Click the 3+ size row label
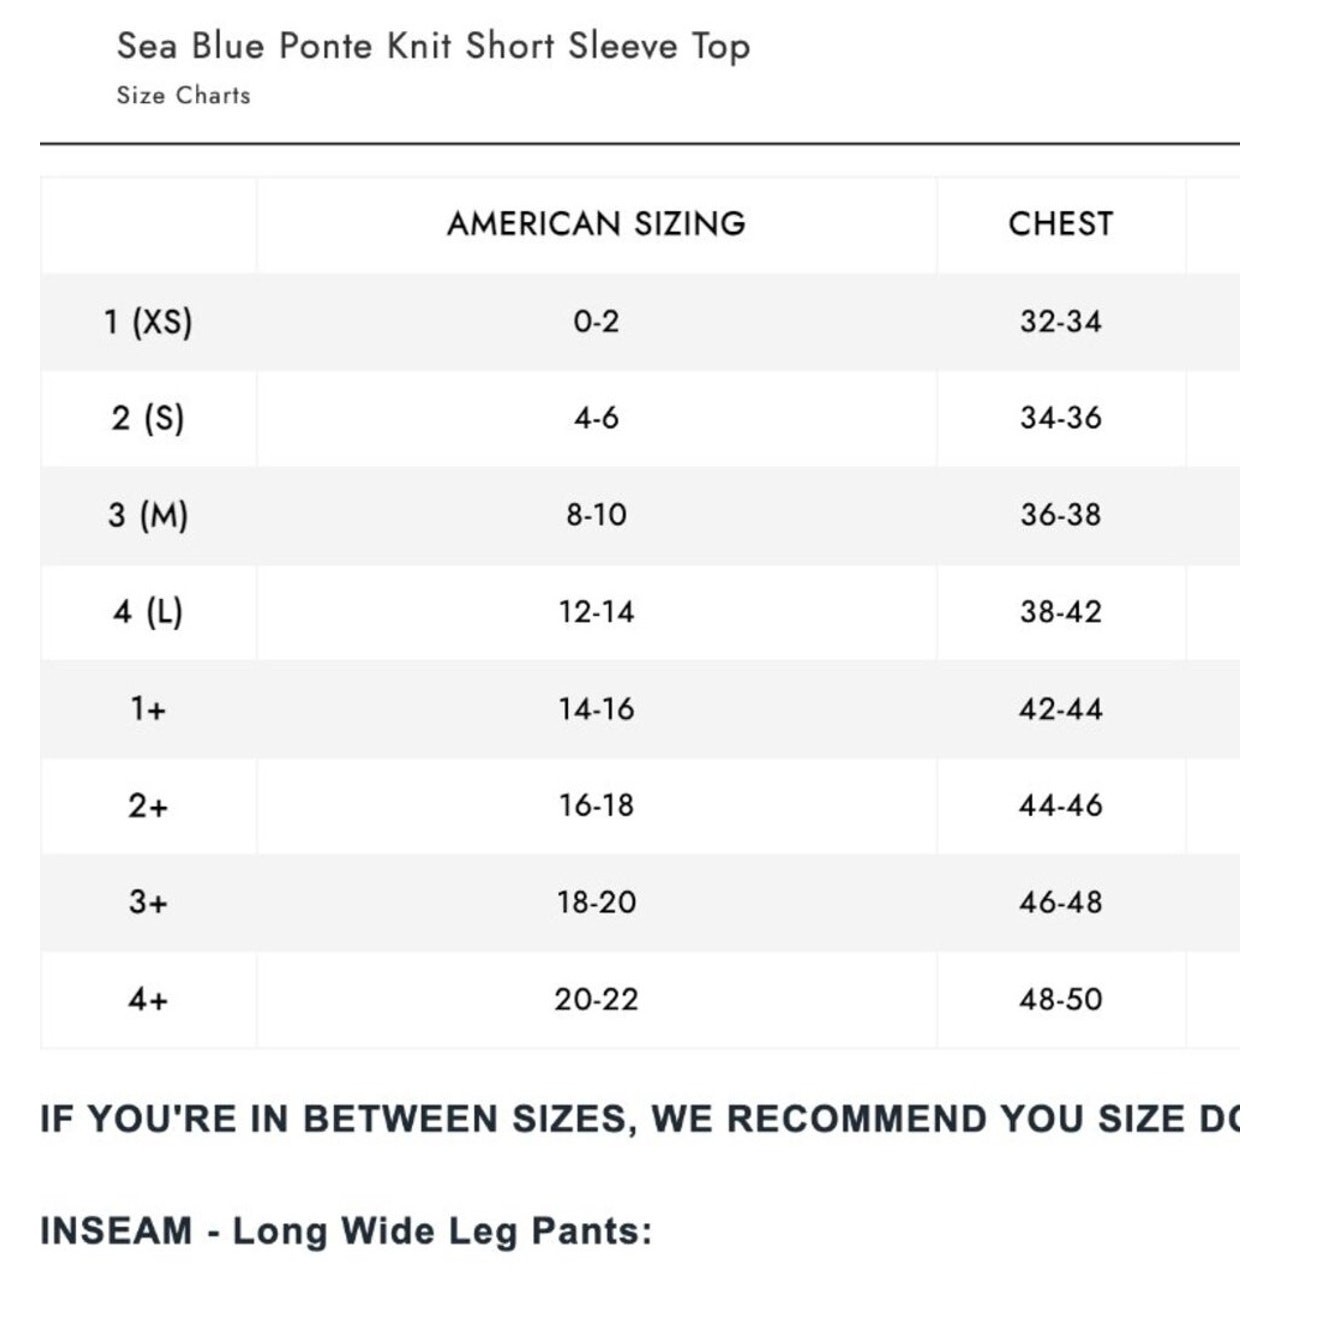This screenshot has width=1322, height=1322. (x=148, y=902)
